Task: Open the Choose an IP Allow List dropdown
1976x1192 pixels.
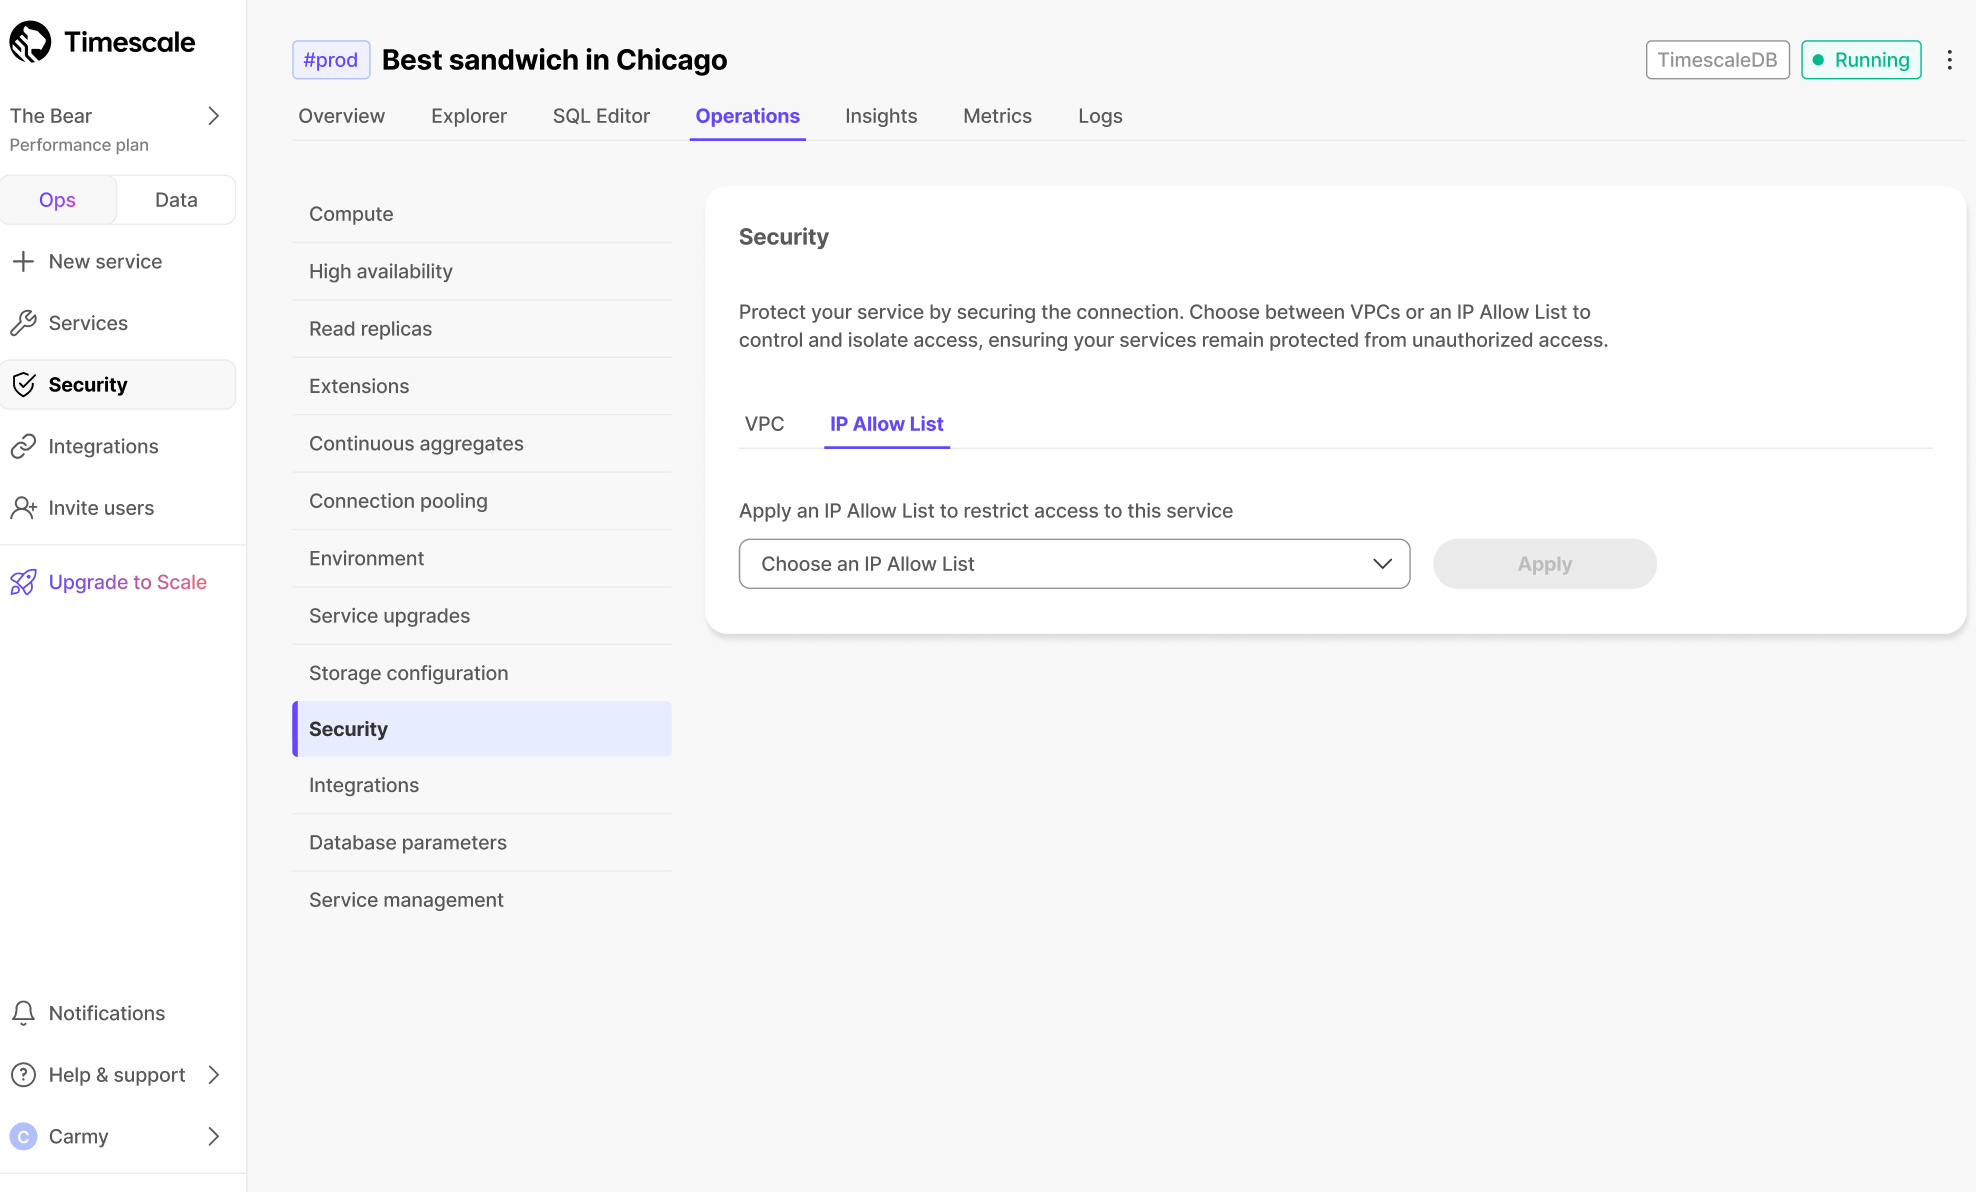Action: (x=1074, y=564)
